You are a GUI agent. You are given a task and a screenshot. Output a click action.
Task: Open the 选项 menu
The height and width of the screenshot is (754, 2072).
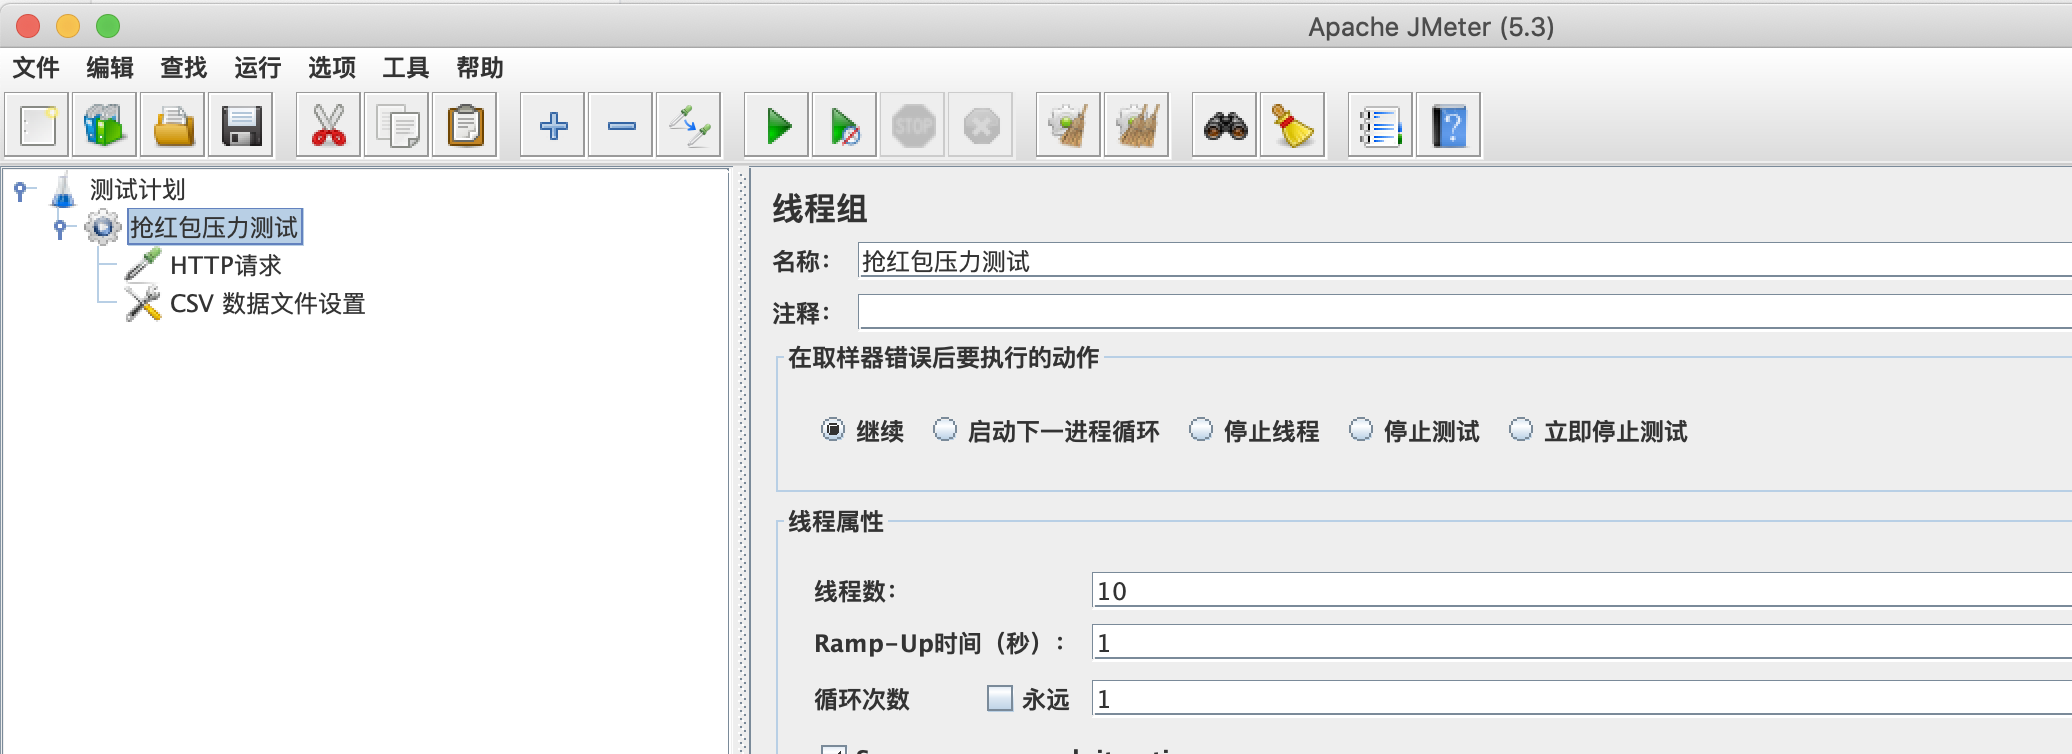pos(332,68)
